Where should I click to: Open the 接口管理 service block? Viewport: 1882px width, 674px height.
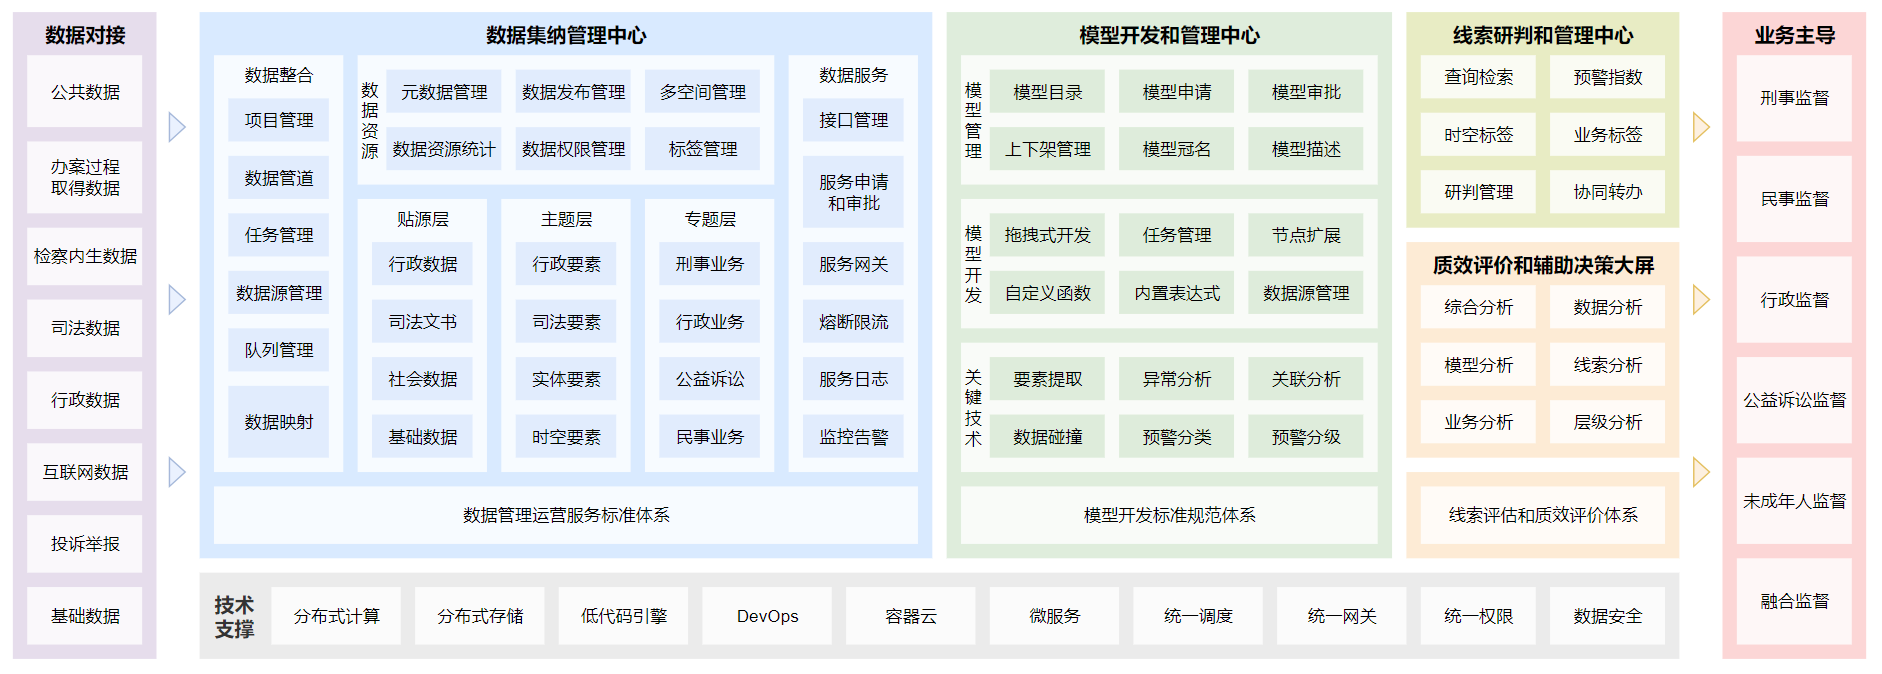click(x=853, y=120)
